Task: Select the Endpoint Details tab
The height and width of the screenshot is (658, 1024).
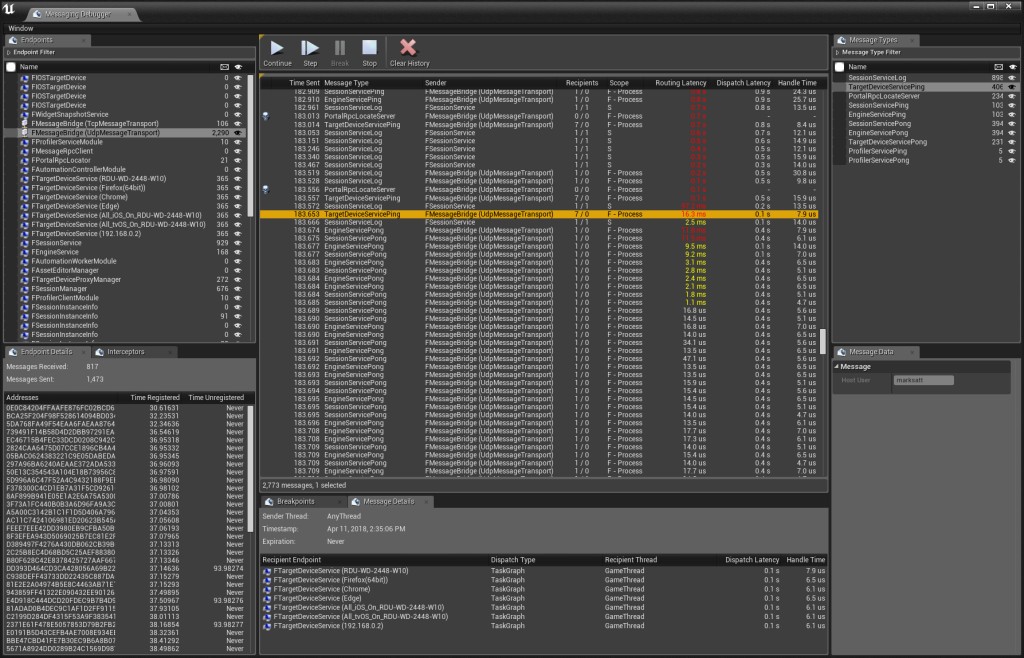Action: pos(46,351)
